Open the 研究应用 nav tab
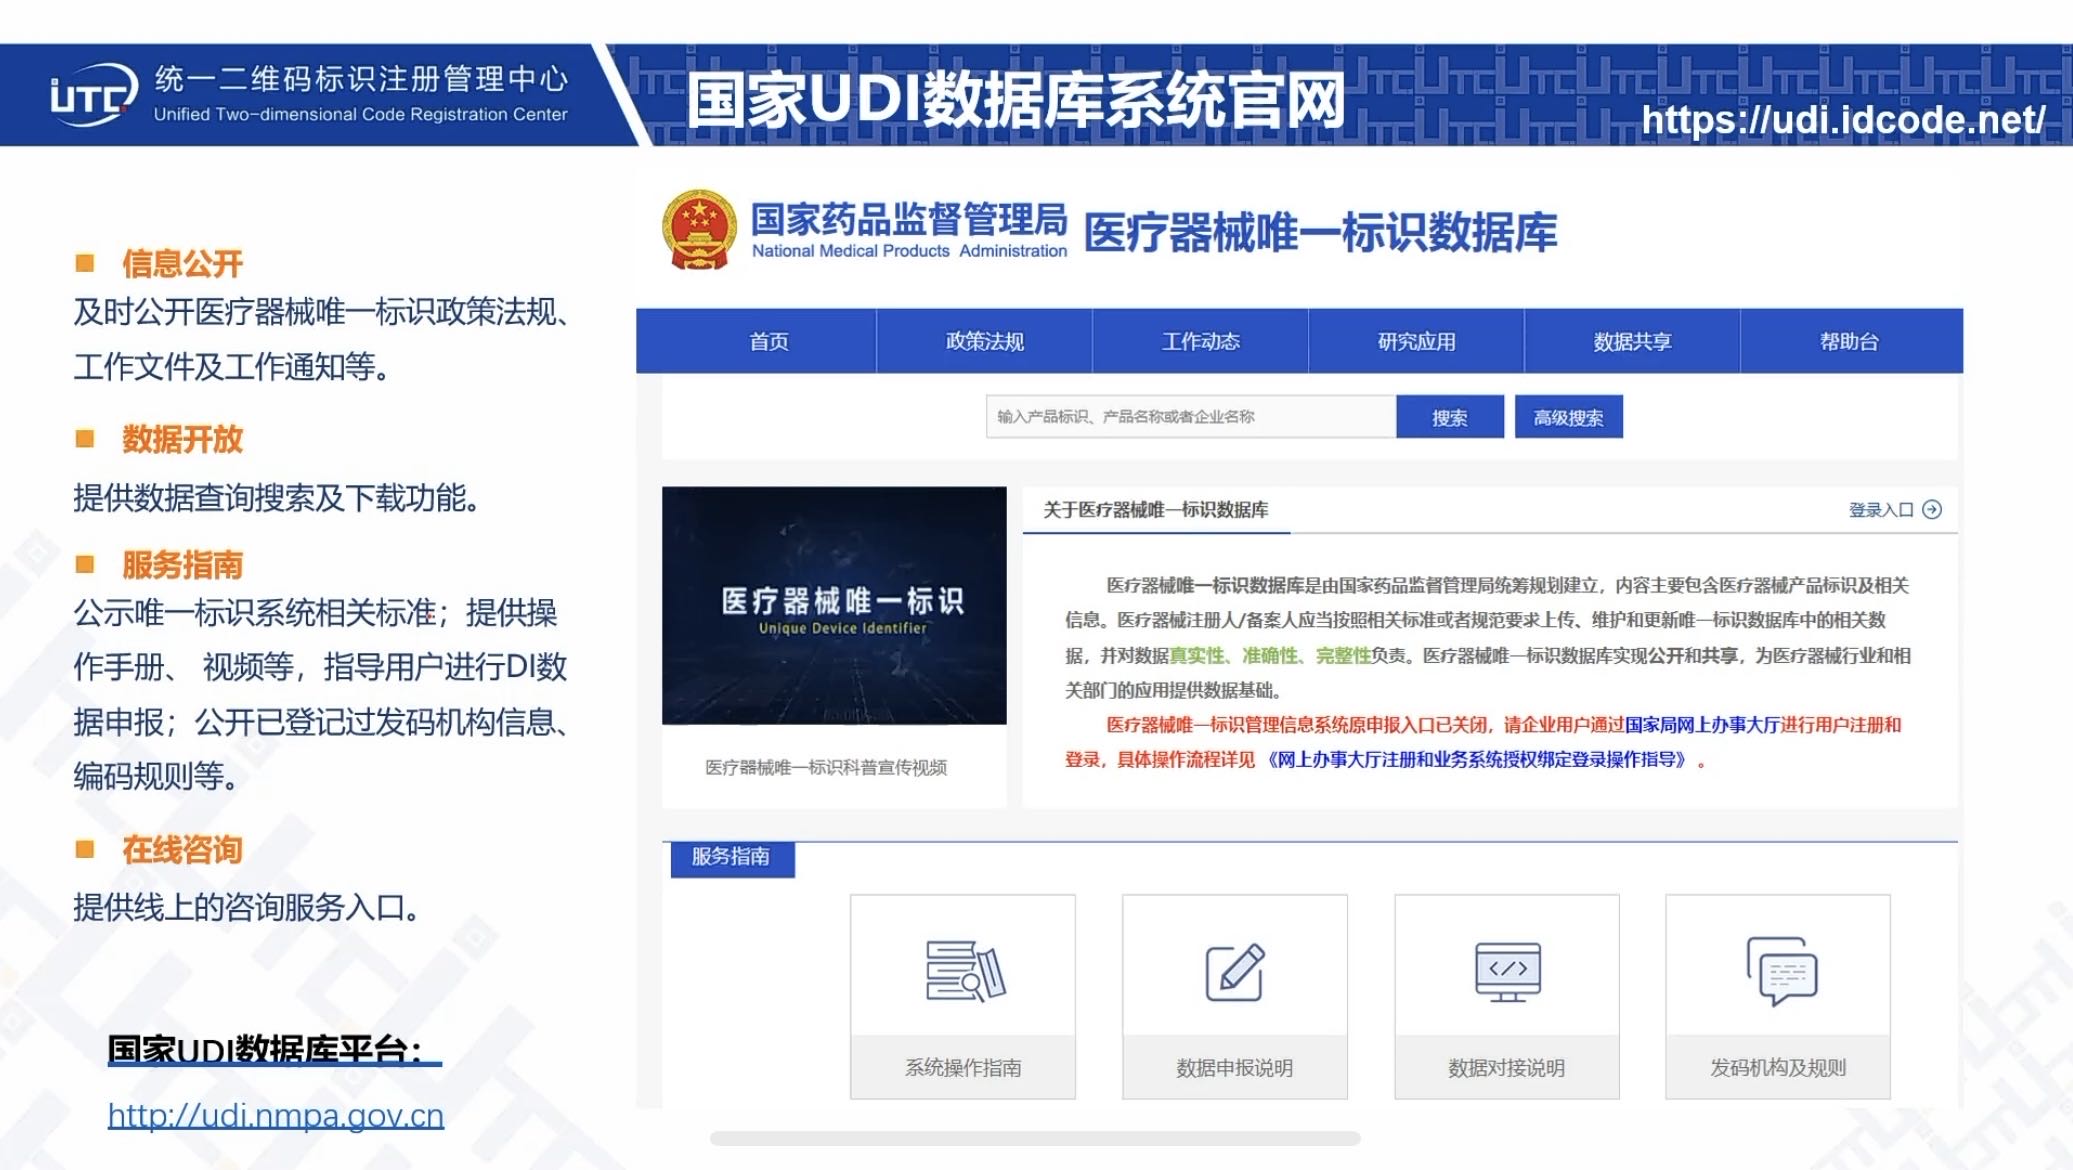This screenshot has width=2073, height=1170. 1416,342
